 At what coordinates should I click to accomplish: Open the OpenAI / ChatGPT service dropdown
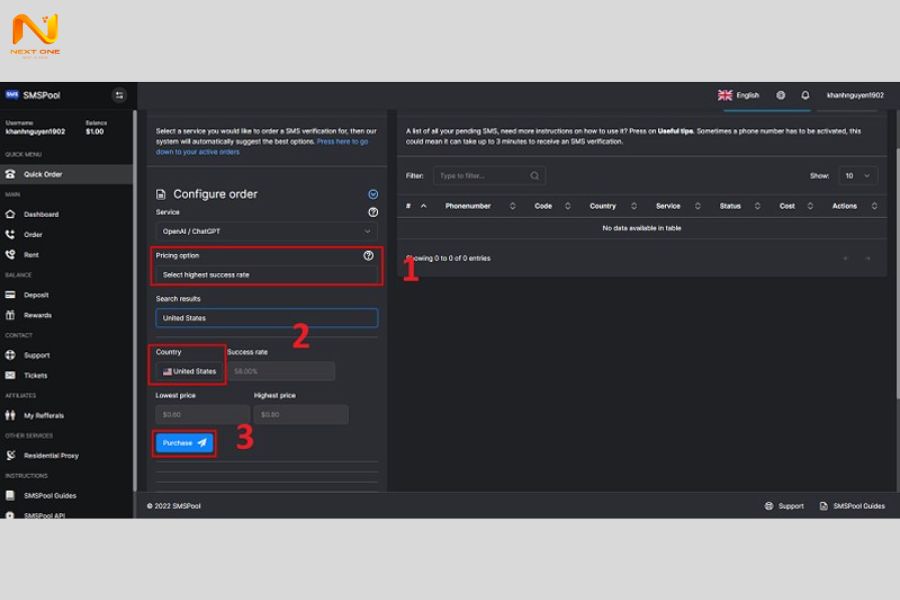(x=266, y=231)
